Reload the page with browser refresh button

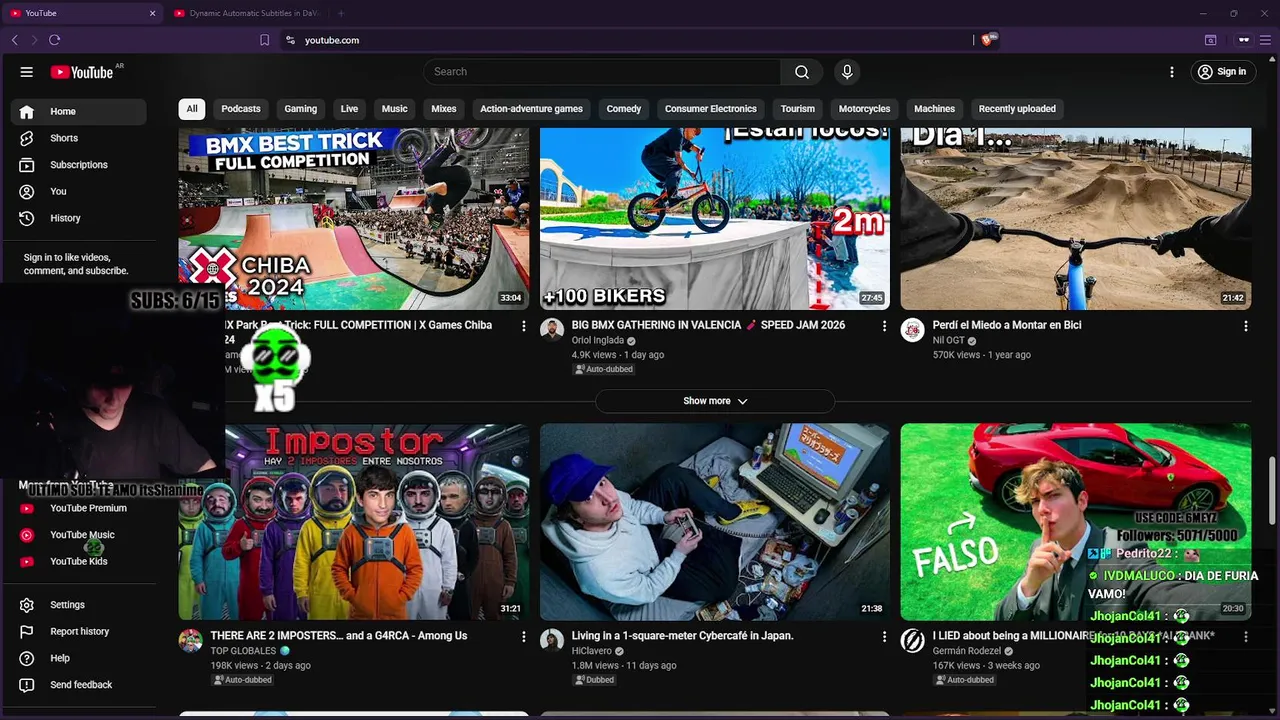[x=54, y=40]
